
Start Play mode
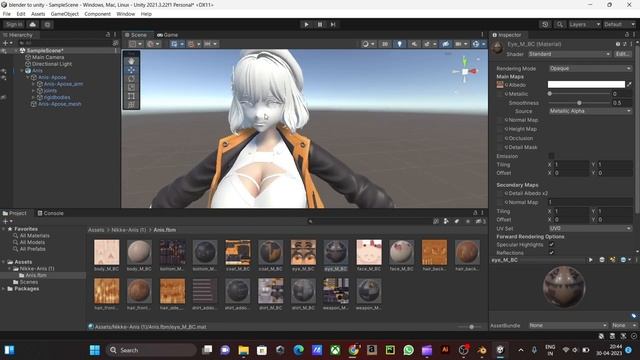tap(306, 24)
